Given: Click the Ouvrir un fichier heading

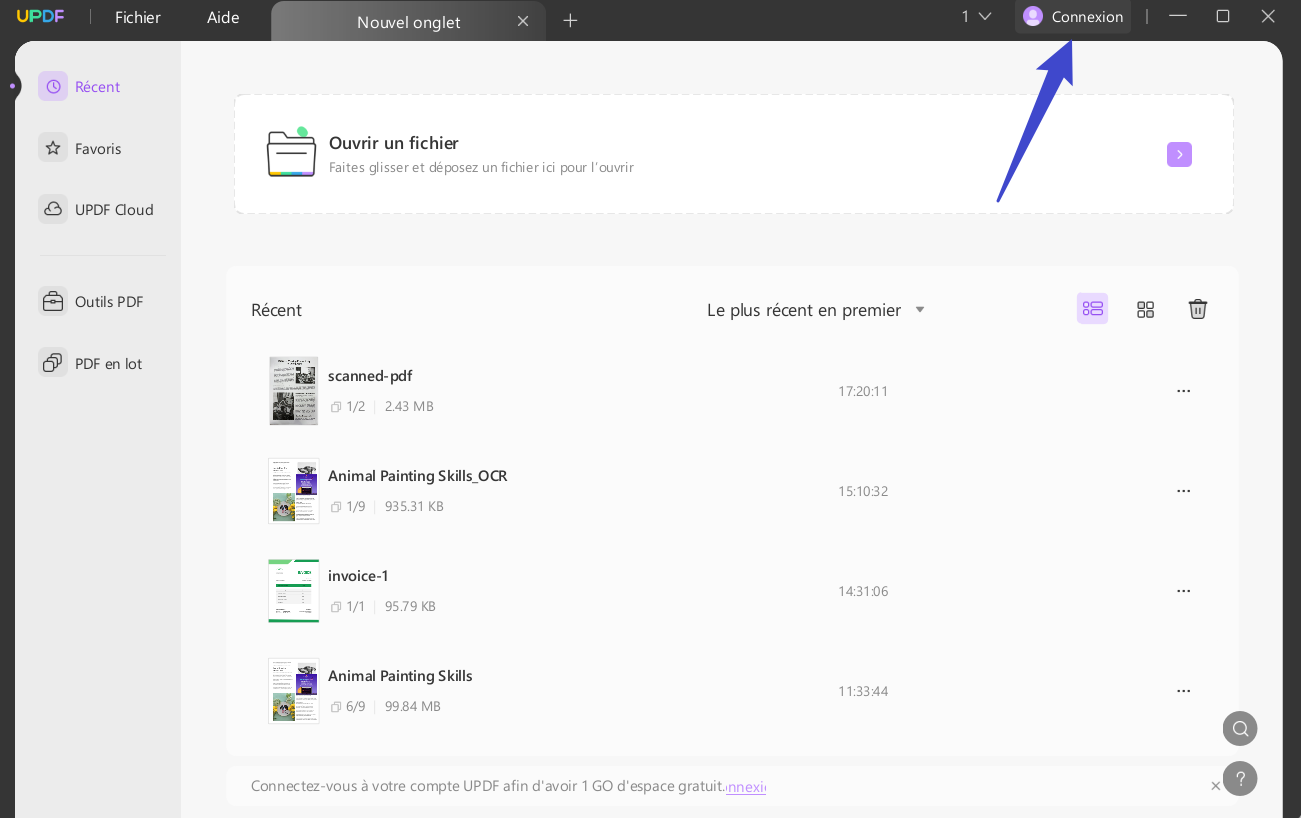Looking at the screenshot, I should (394, 143).
